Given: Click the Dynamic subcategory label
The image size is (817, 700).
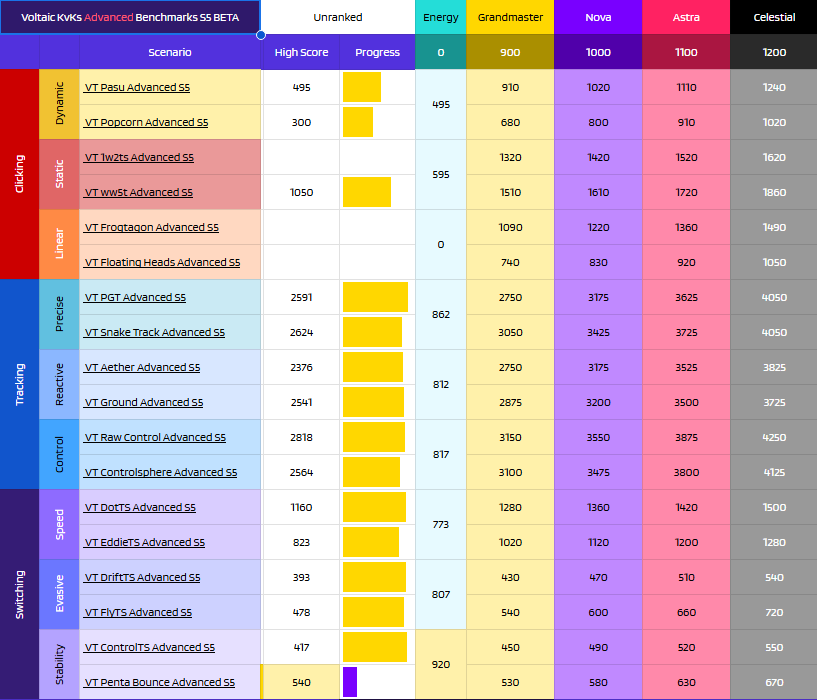Looking at the screenshot, I should click(x=57, y=104).
